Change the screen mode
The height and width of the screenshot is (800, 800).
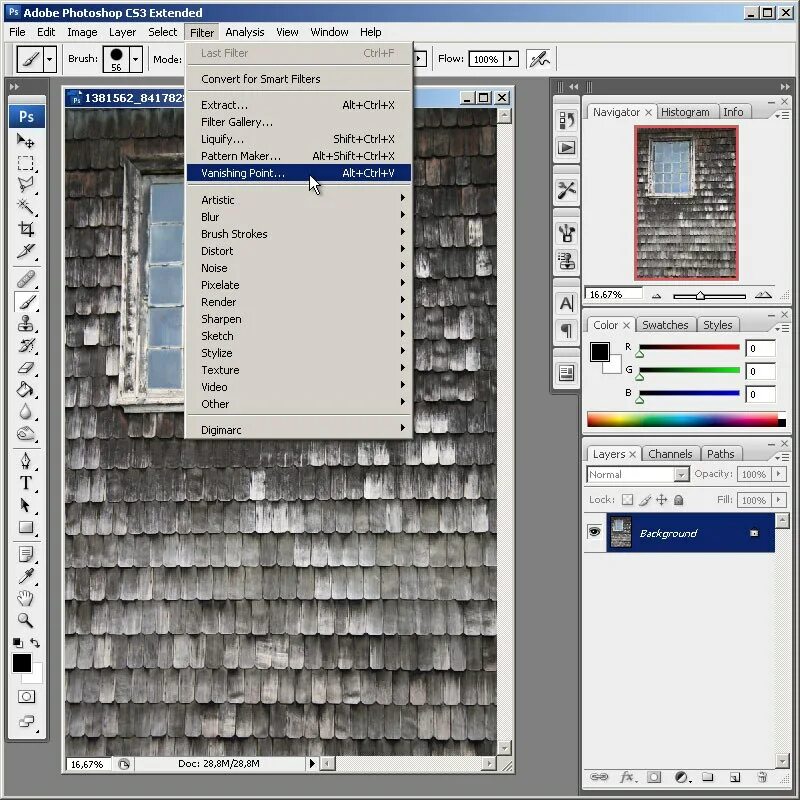coord(26,721)
